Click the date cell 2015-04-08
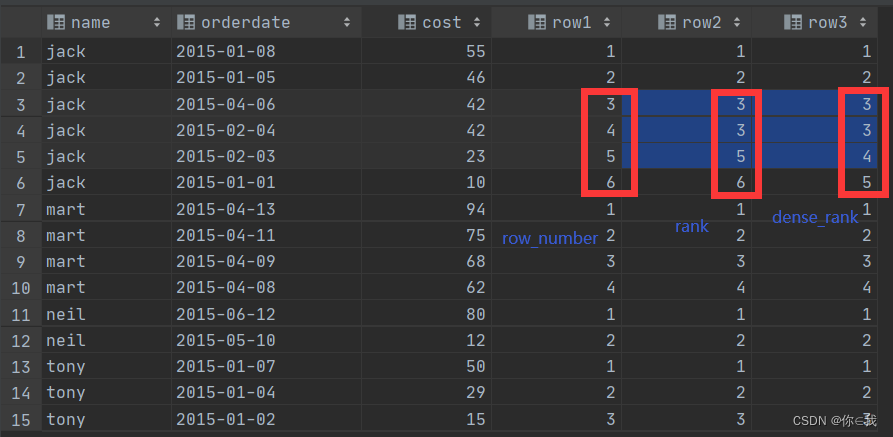This screenshot has height=437, width=893. [266, 287]
